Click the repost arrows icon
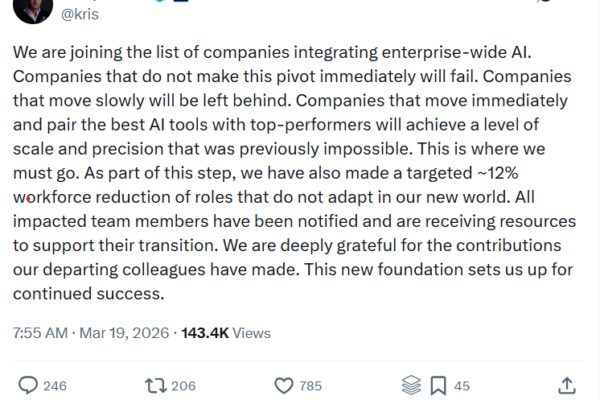 pos(154,385)
